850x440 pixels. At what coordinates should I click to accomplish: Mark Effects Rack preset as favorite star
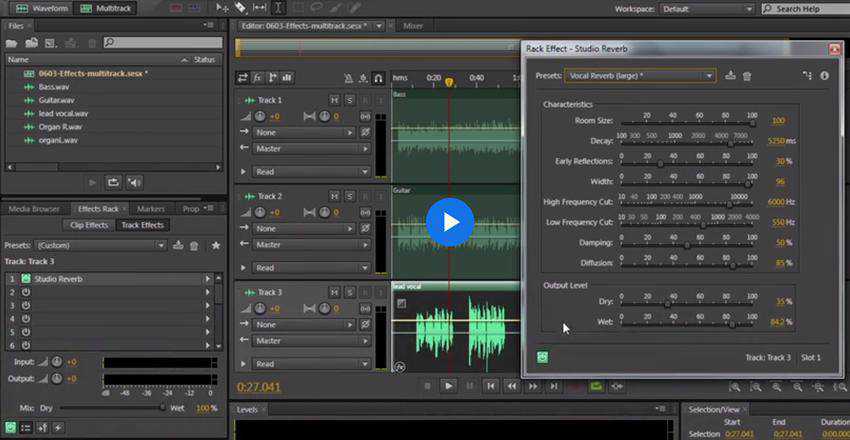click(215, 245)
